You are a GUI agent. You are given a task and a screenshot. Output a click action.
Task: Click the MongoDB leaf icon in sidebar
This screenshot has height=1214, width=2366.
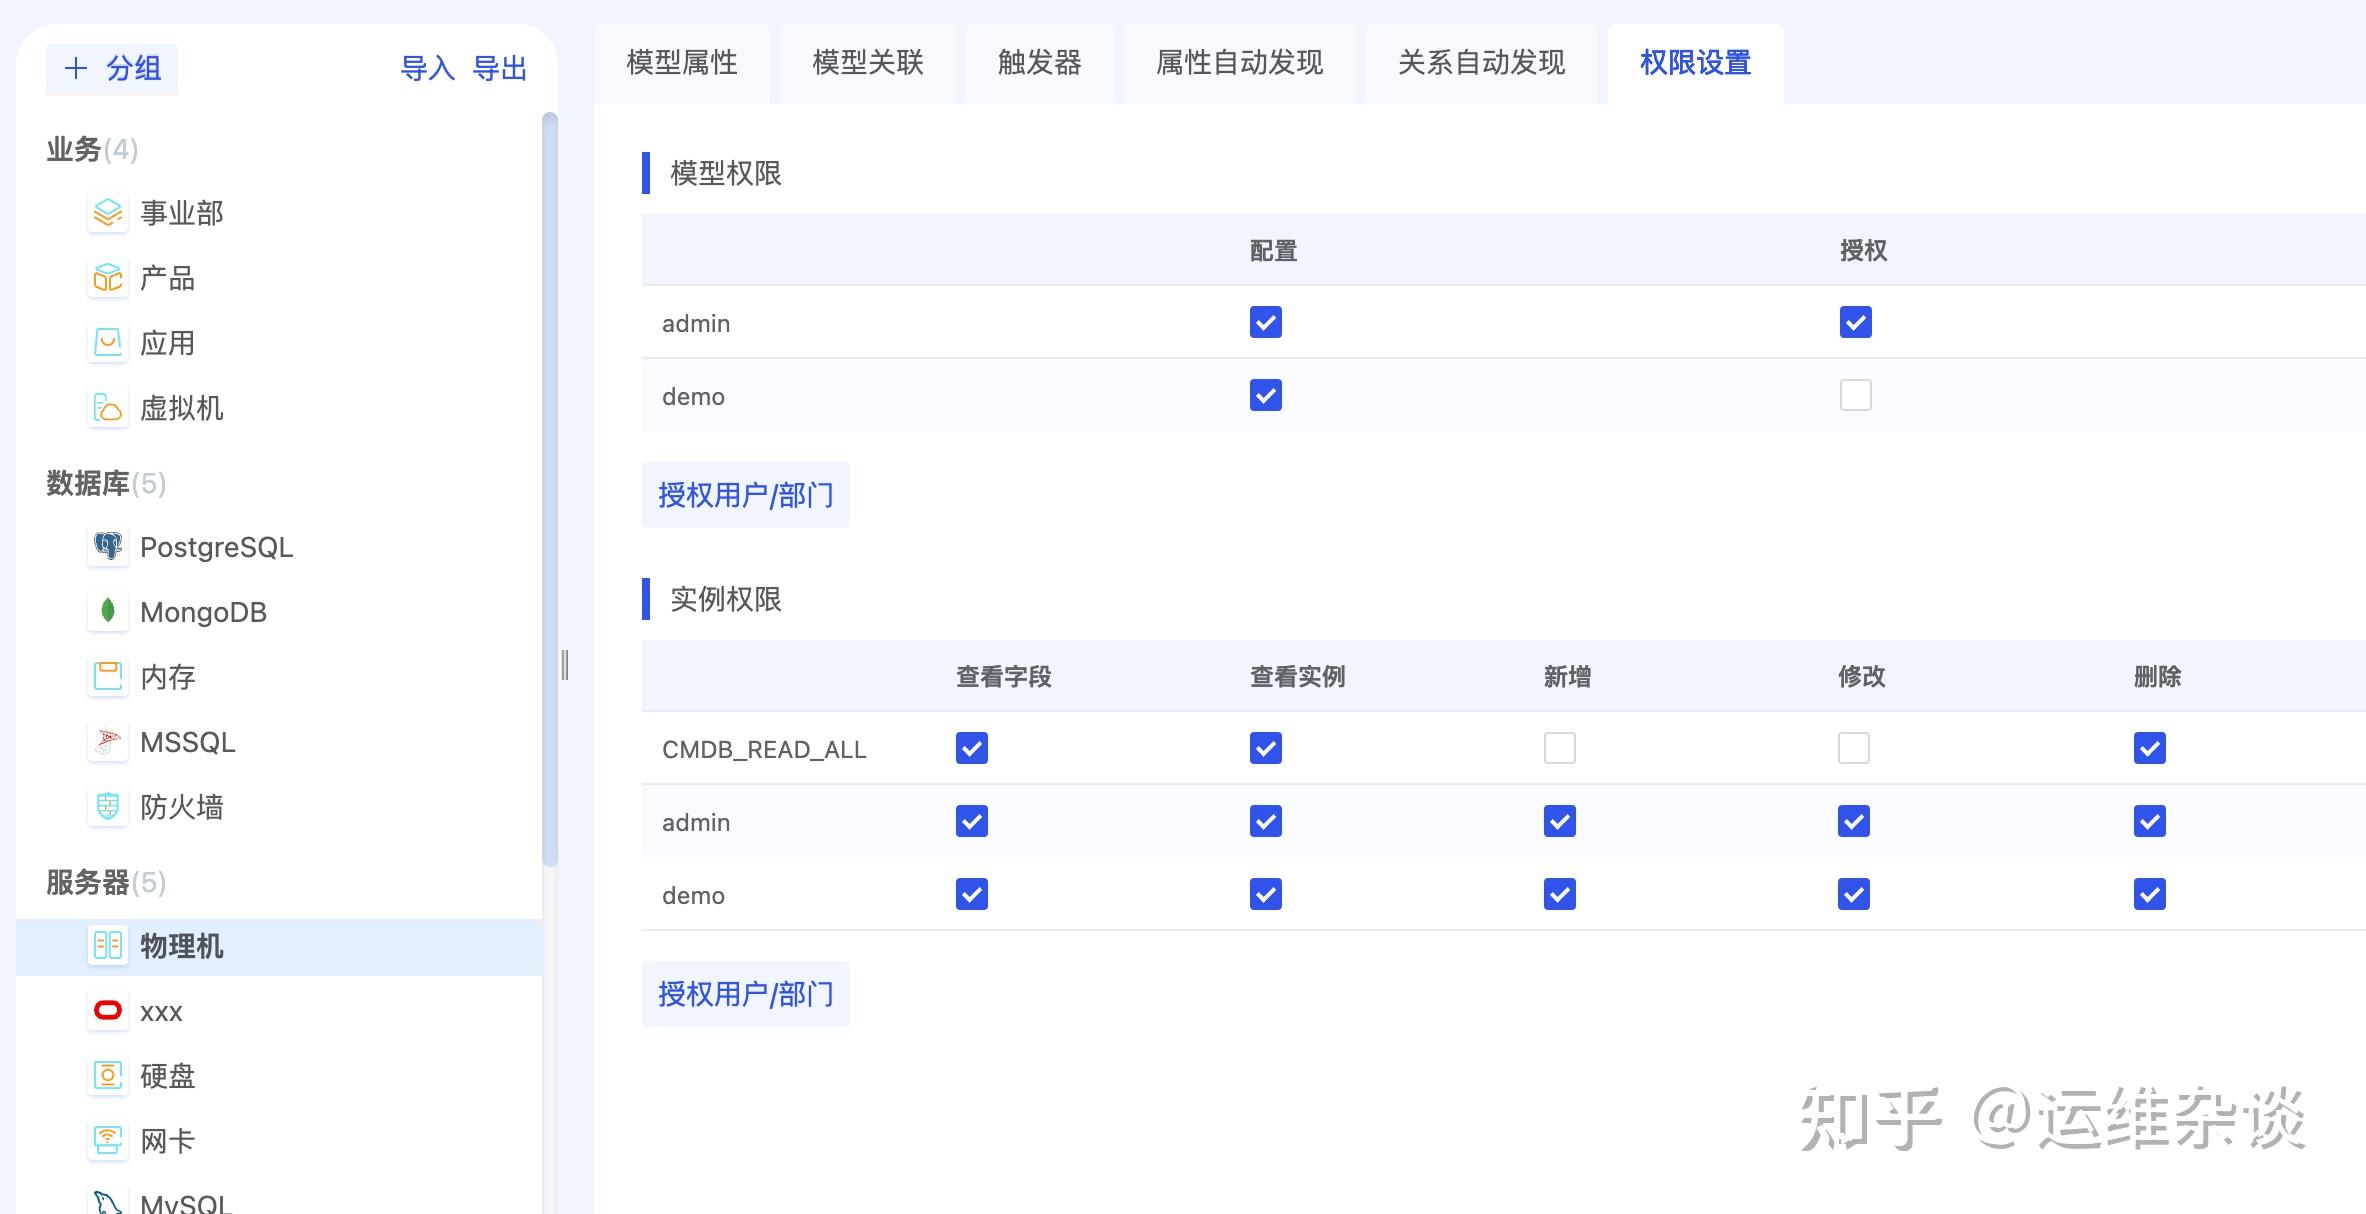[x=107, y=611]
